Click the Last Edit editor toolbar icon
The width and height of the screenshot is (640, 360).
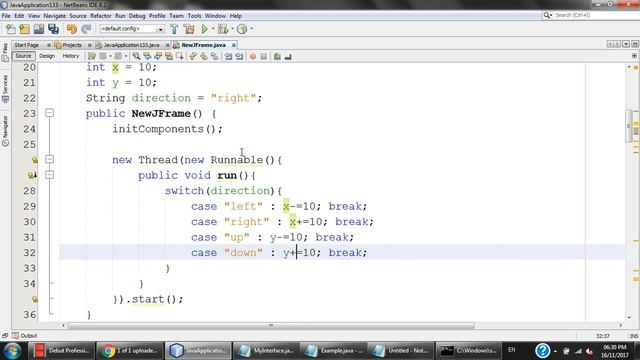[x=92, y=56]
